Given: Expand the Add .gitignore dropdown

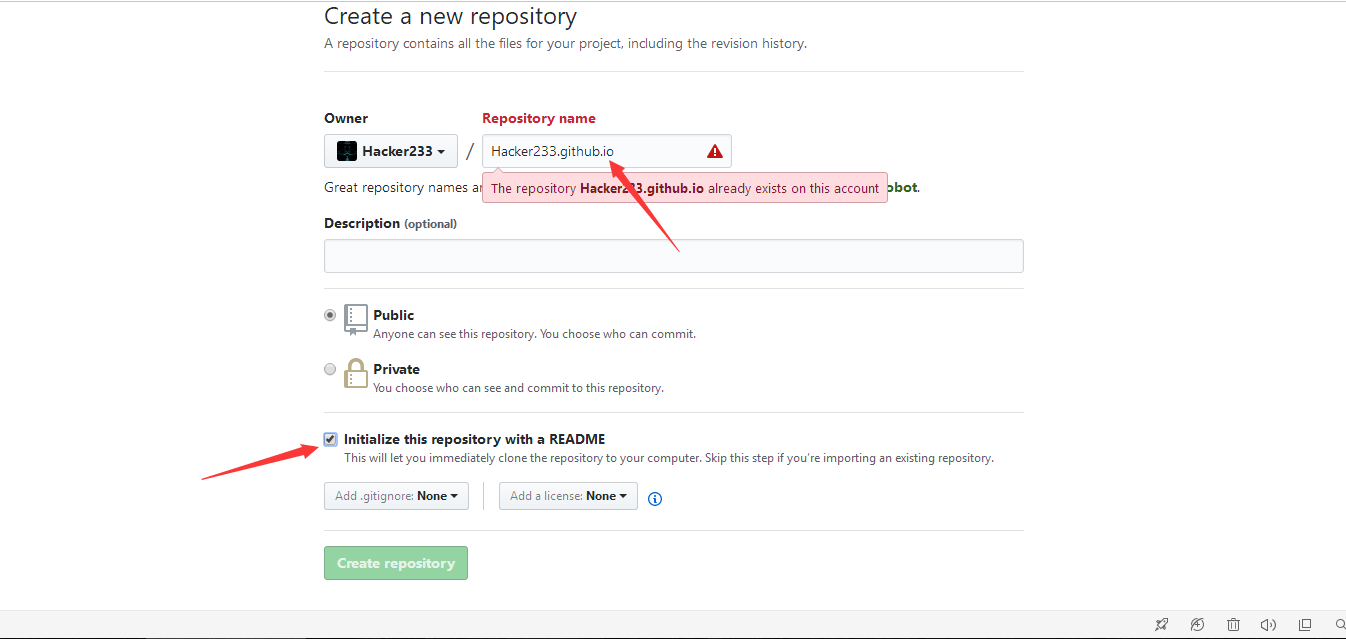Looking at the screenshot, I should pyautogui.click(x=396, y=496).
